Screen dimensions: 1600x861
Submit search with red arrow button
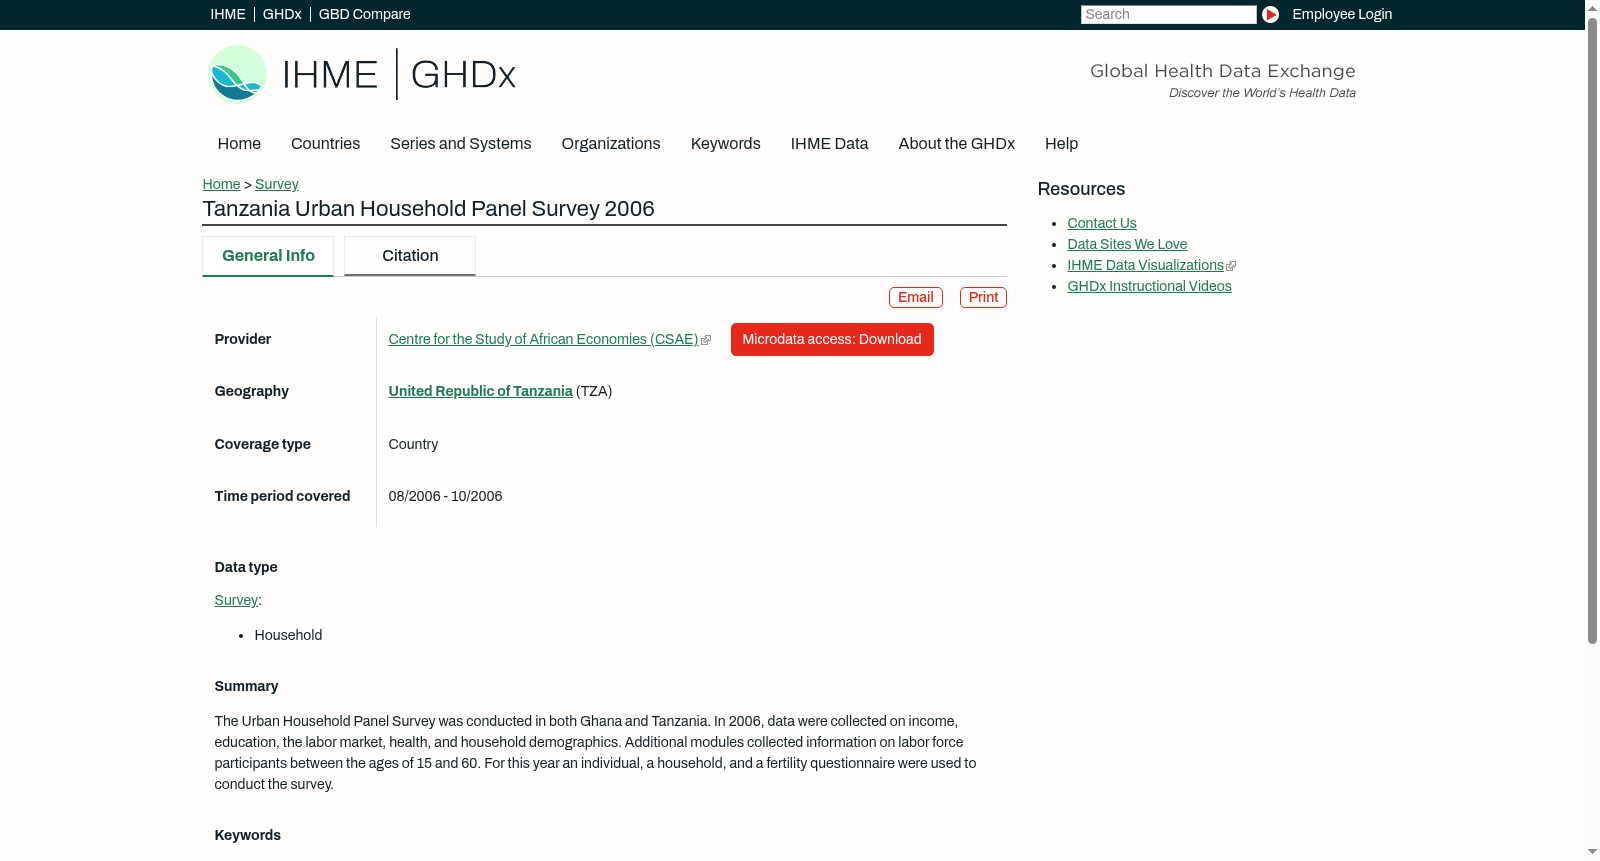coord(1270,14)
